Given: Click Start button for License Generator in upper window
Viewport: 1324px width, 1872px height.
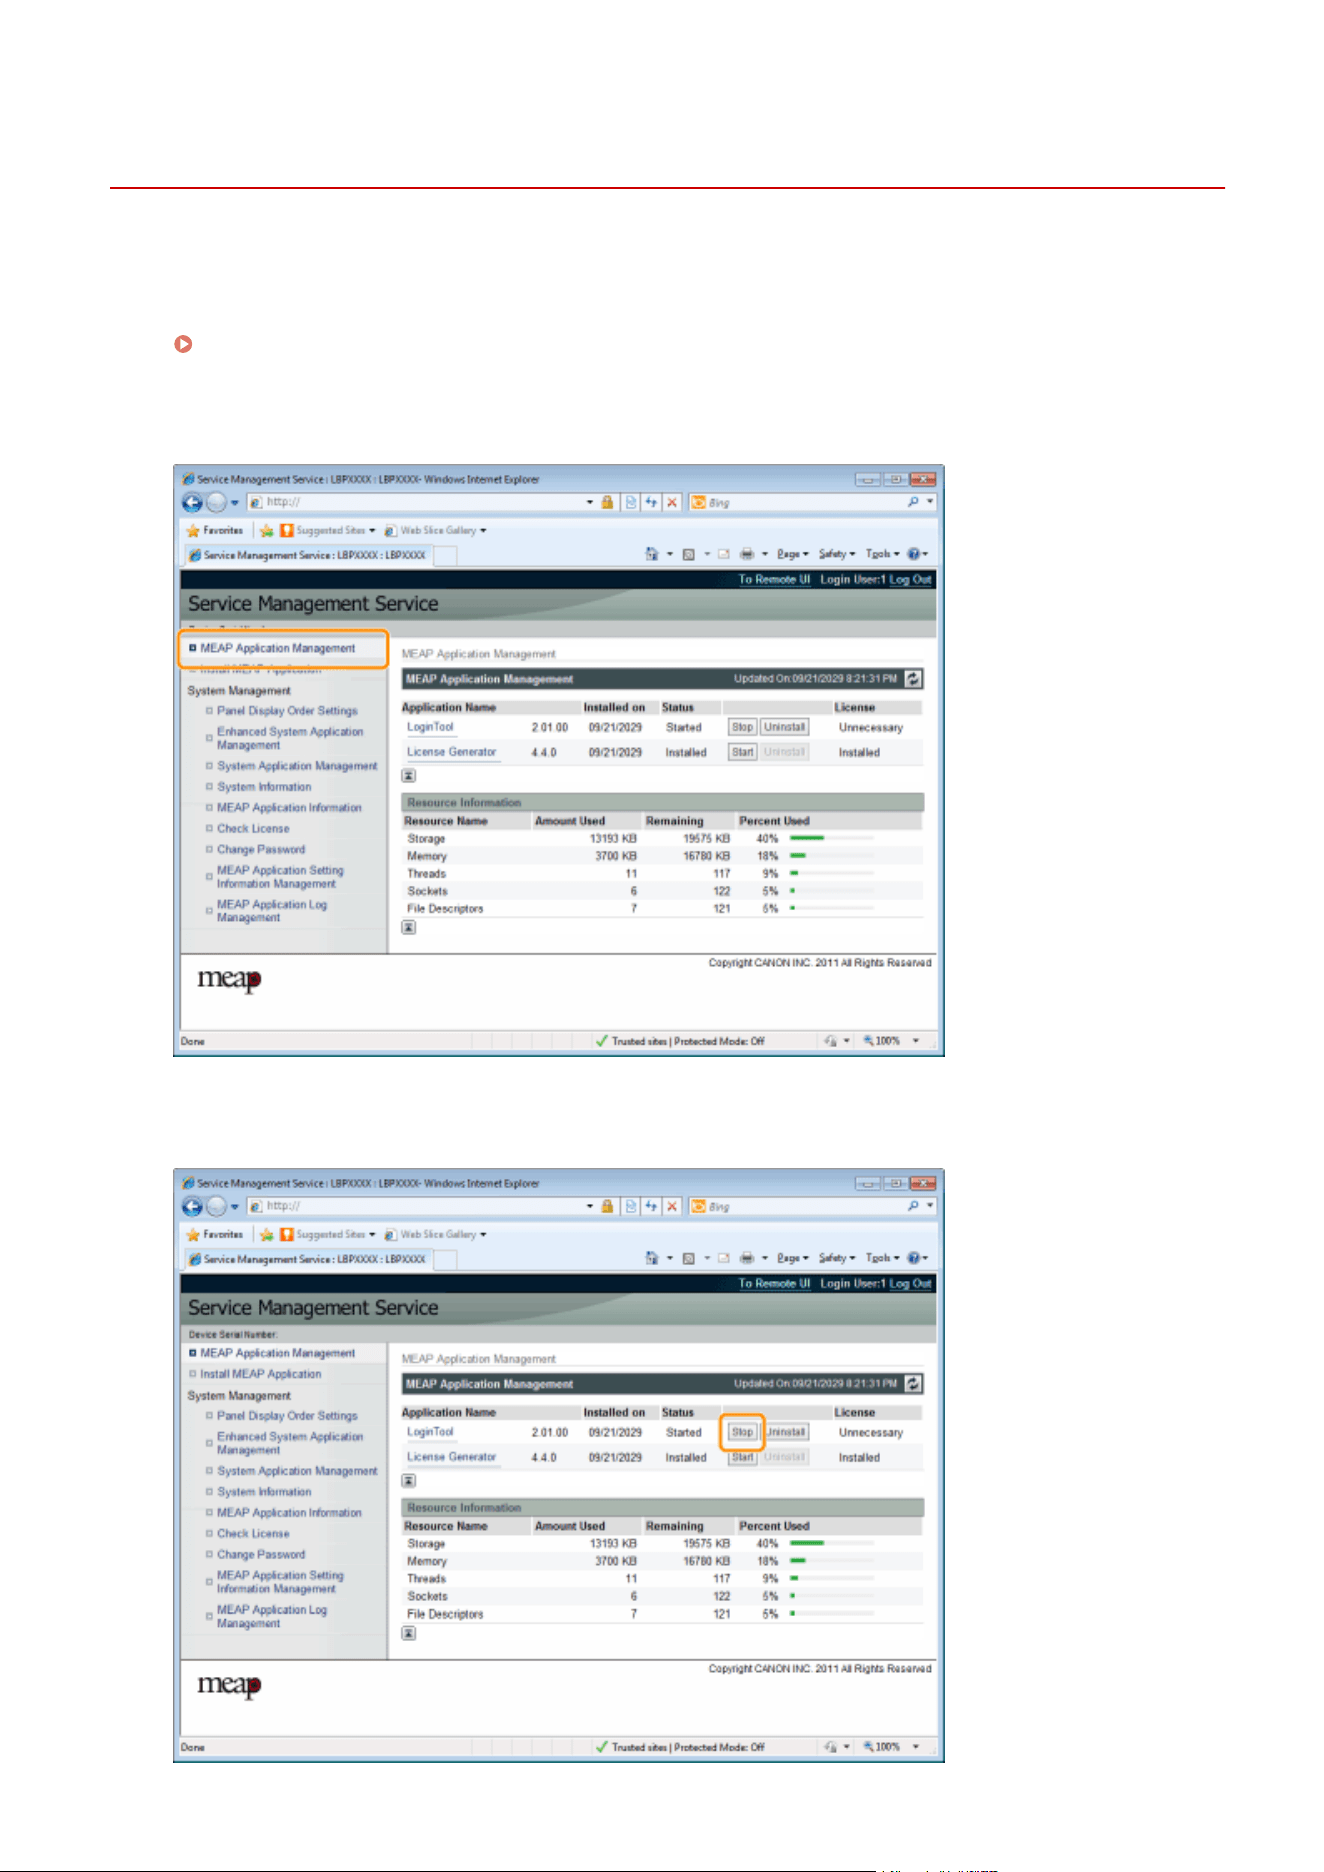Looking at the screenshot, I should (x=742, y=752).
